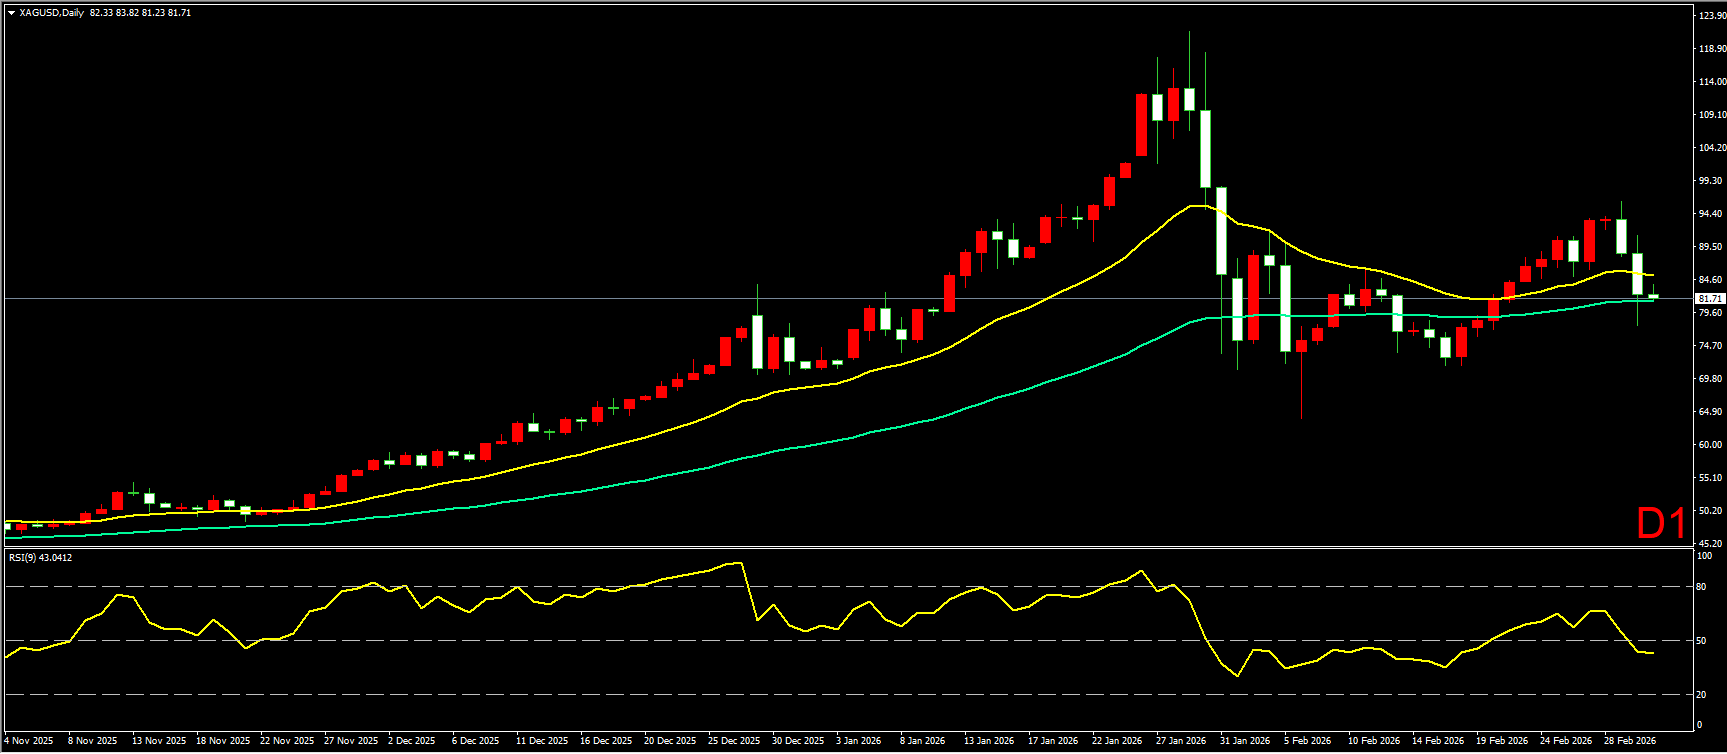Image resolution: width=1727 pixels, height=754 pixels.
Task: Click the 28 Feb 2026 date label
Action: pyautogui.click(x=1630, y=741)
